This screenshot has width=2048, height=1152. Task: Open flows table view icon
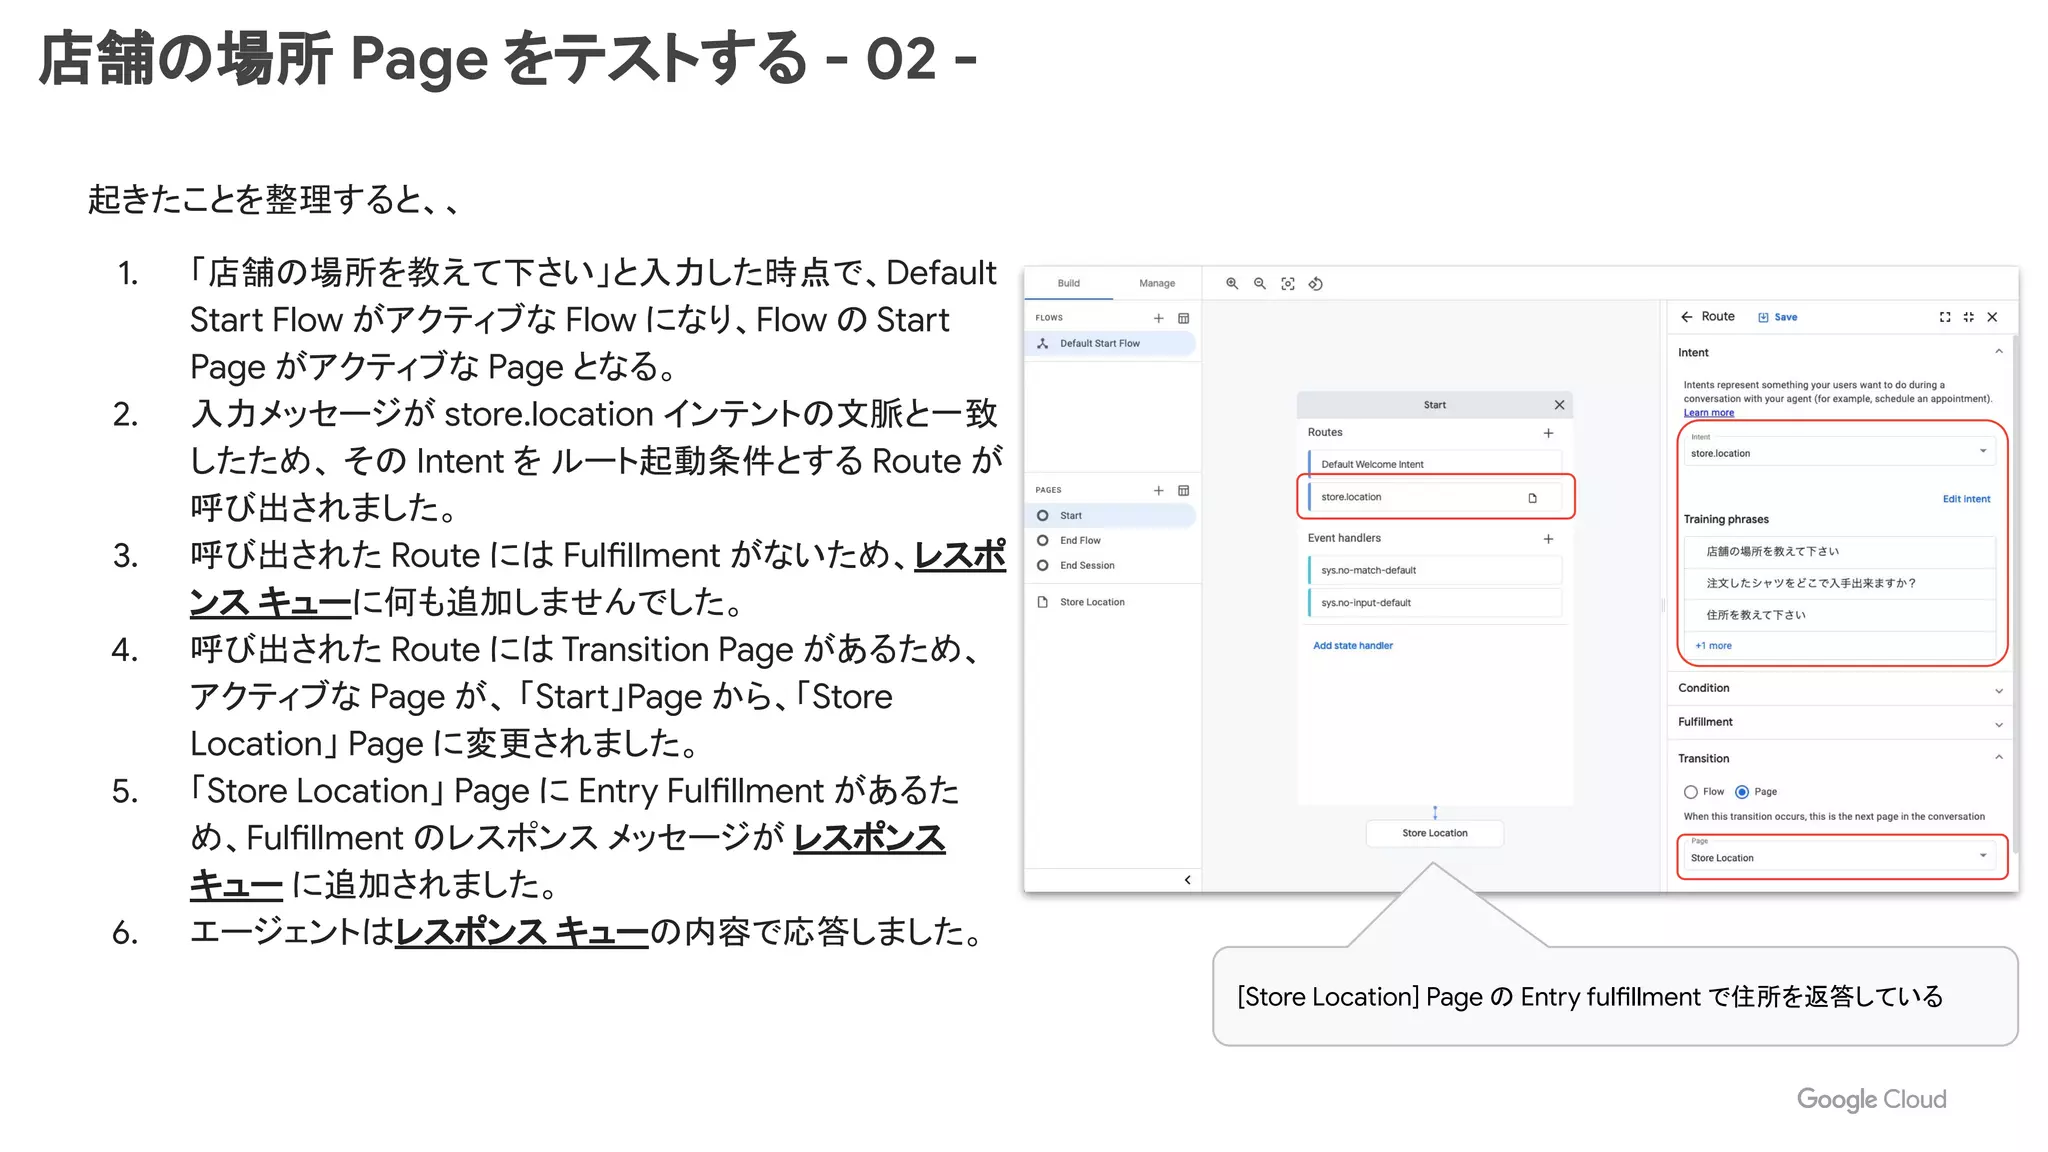1184,318
